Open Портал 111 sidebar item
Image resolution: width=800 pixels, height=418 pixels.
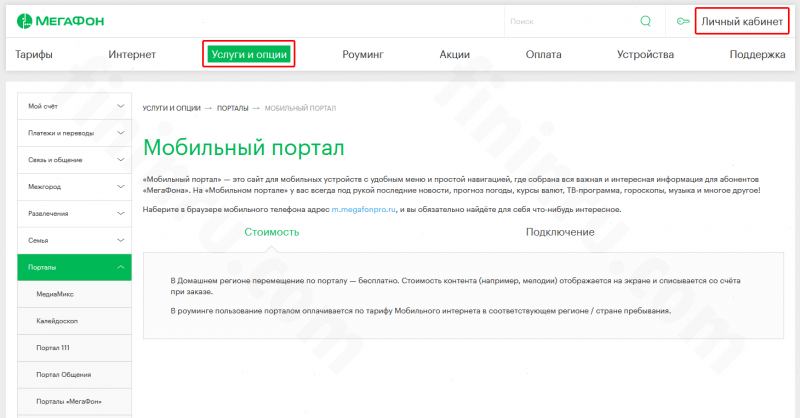pyautogui.click(x=74, y=348)
